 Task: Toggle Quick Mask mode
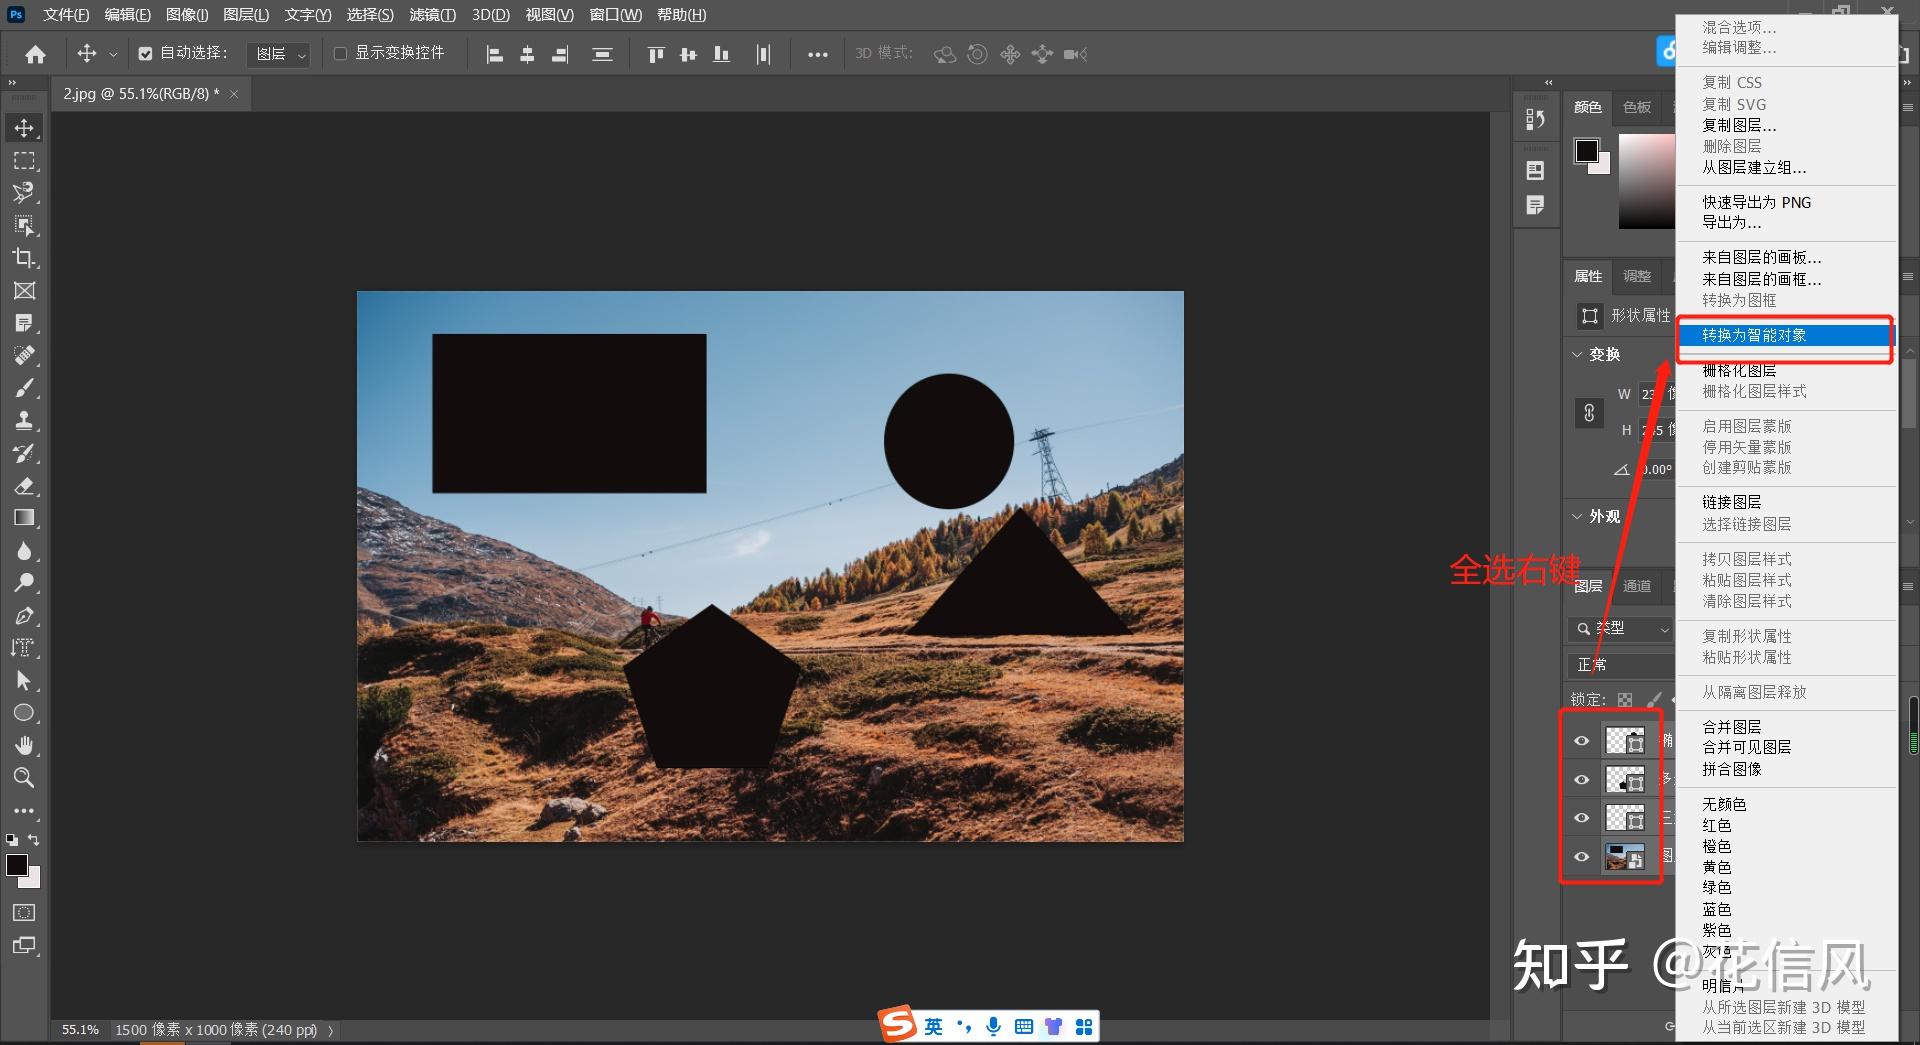coord(24,913)
